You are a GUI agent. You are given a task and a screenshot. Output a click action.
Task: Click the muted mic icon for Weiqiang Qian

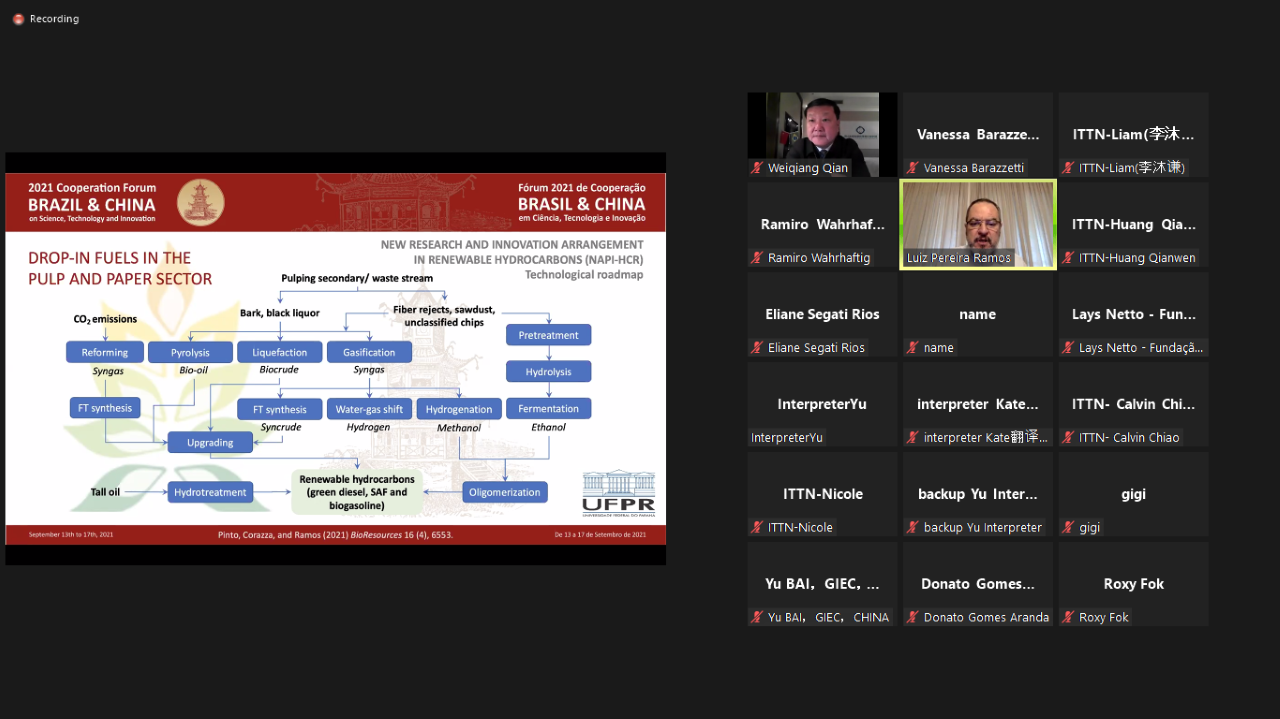coord(757,168)
